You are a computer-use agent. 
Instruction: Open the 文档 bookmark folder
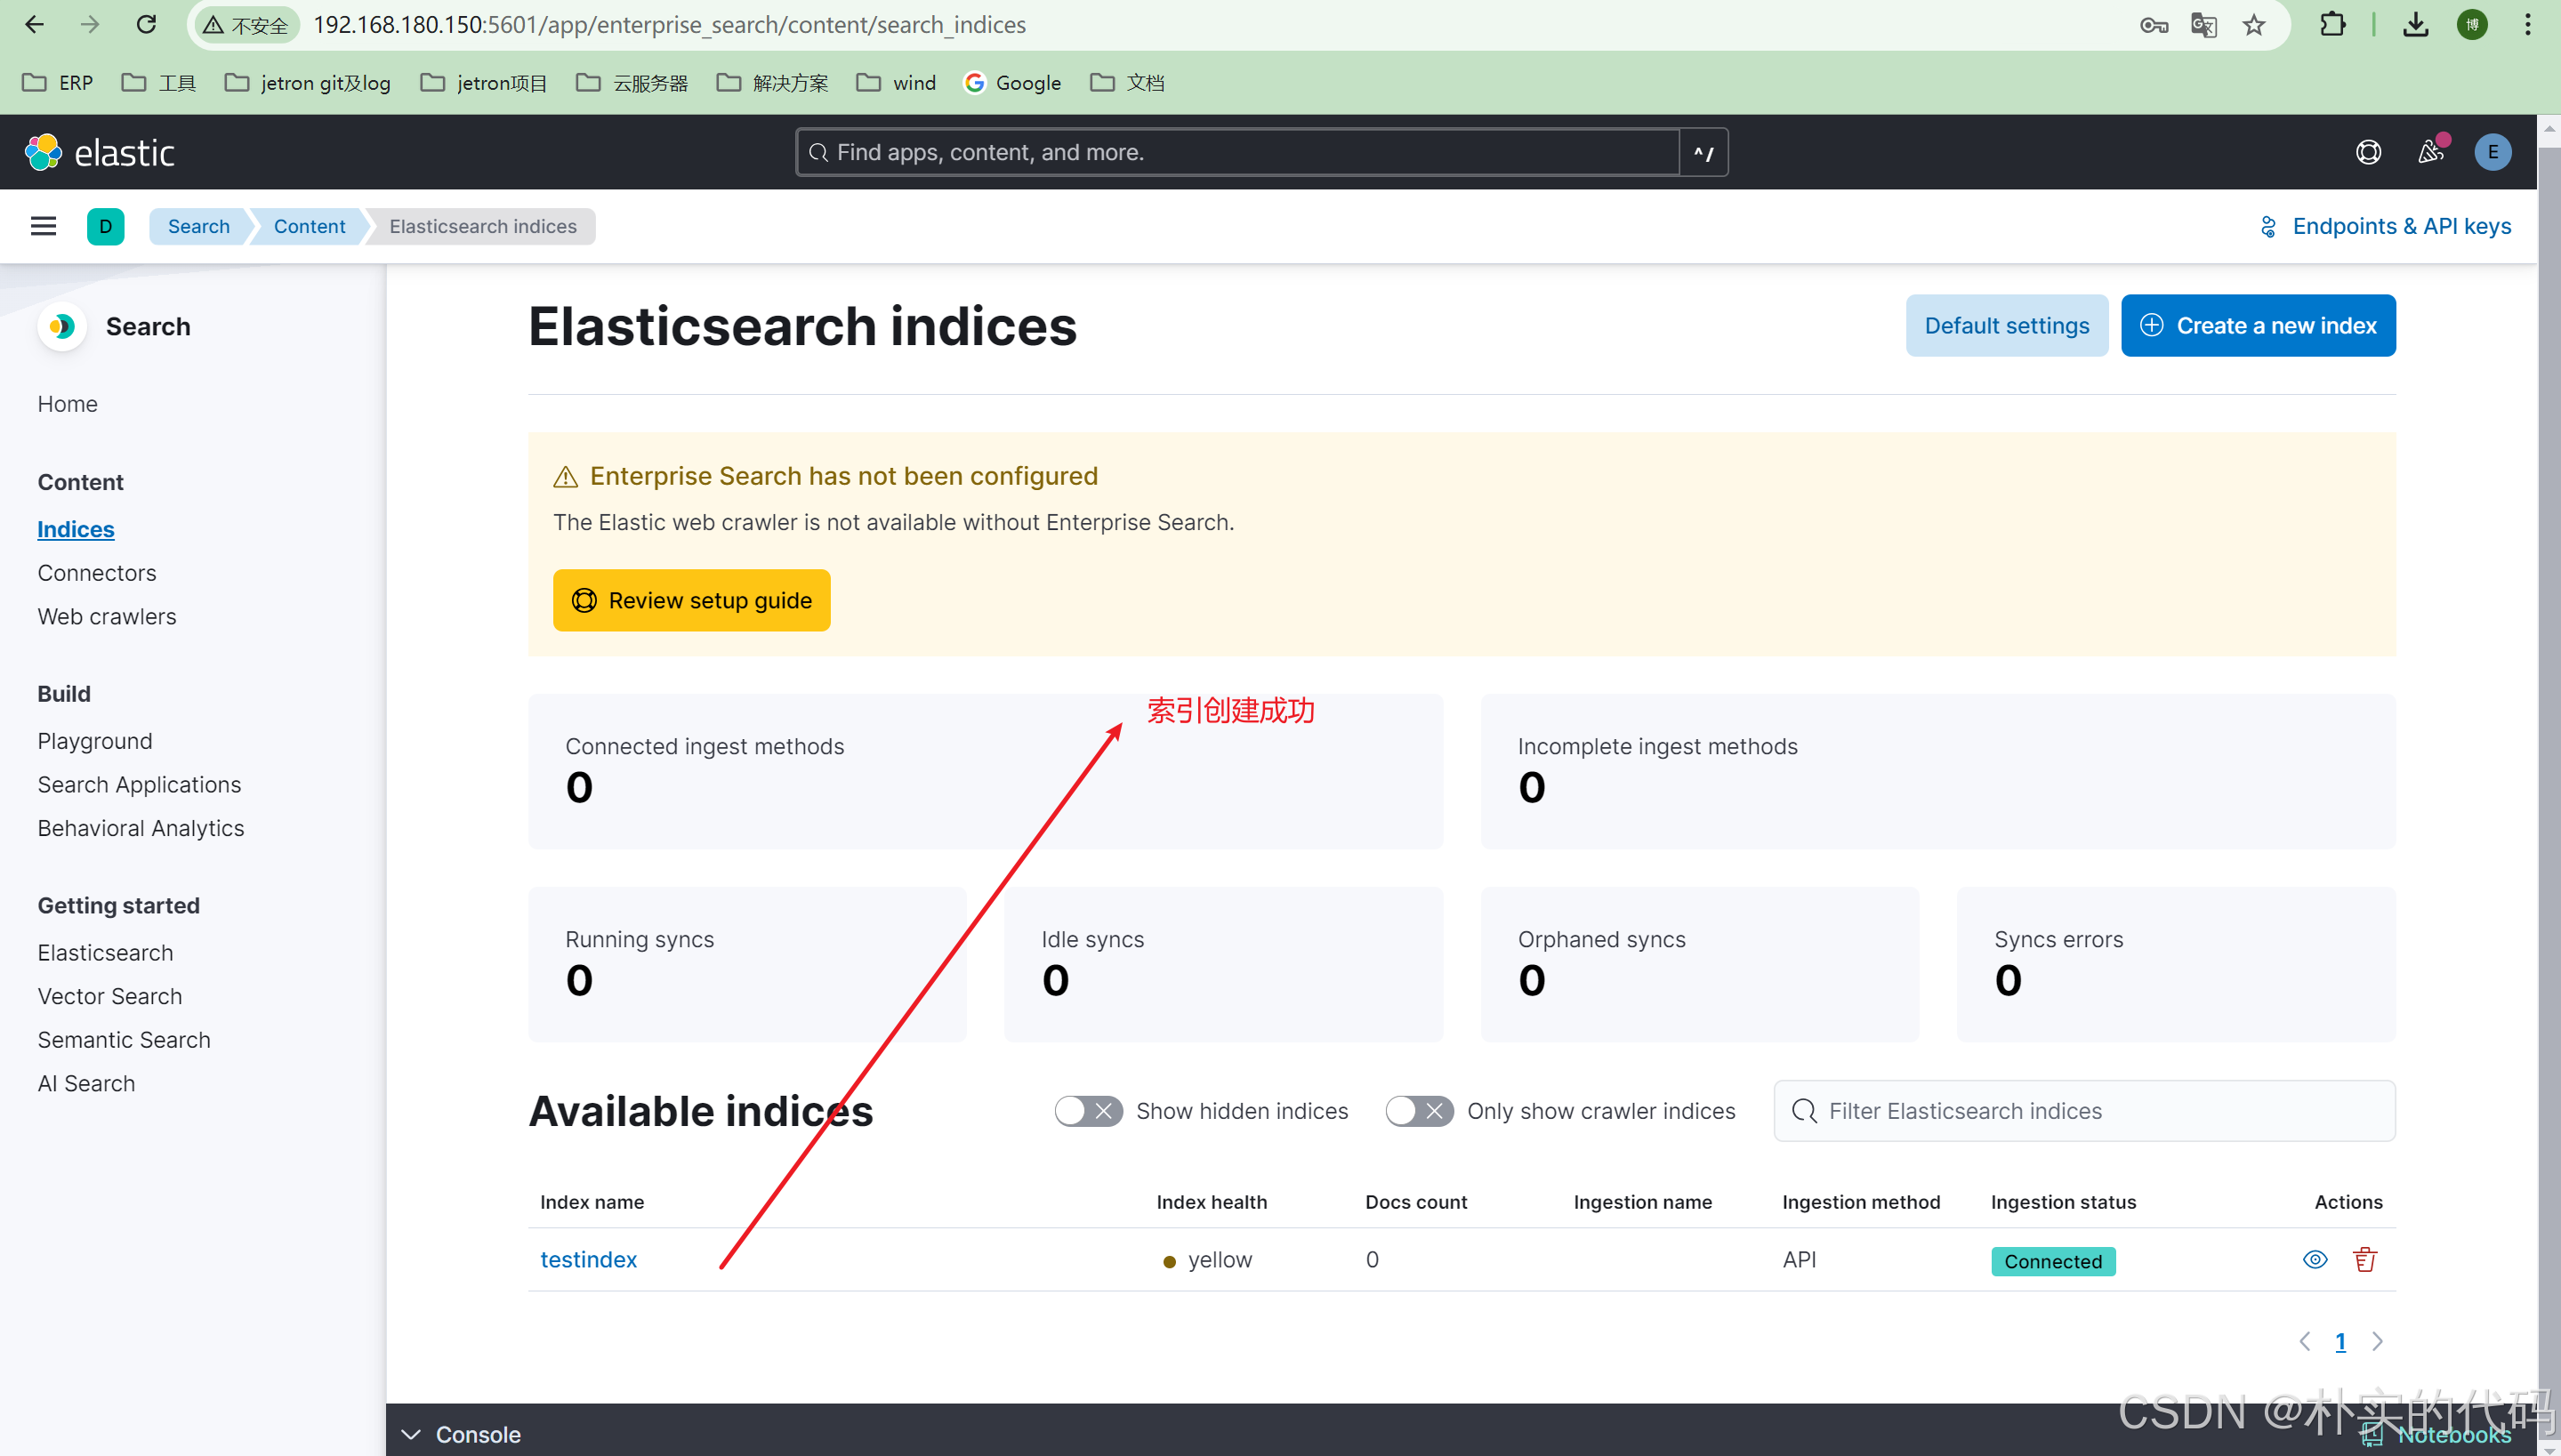pos(1127,83)
